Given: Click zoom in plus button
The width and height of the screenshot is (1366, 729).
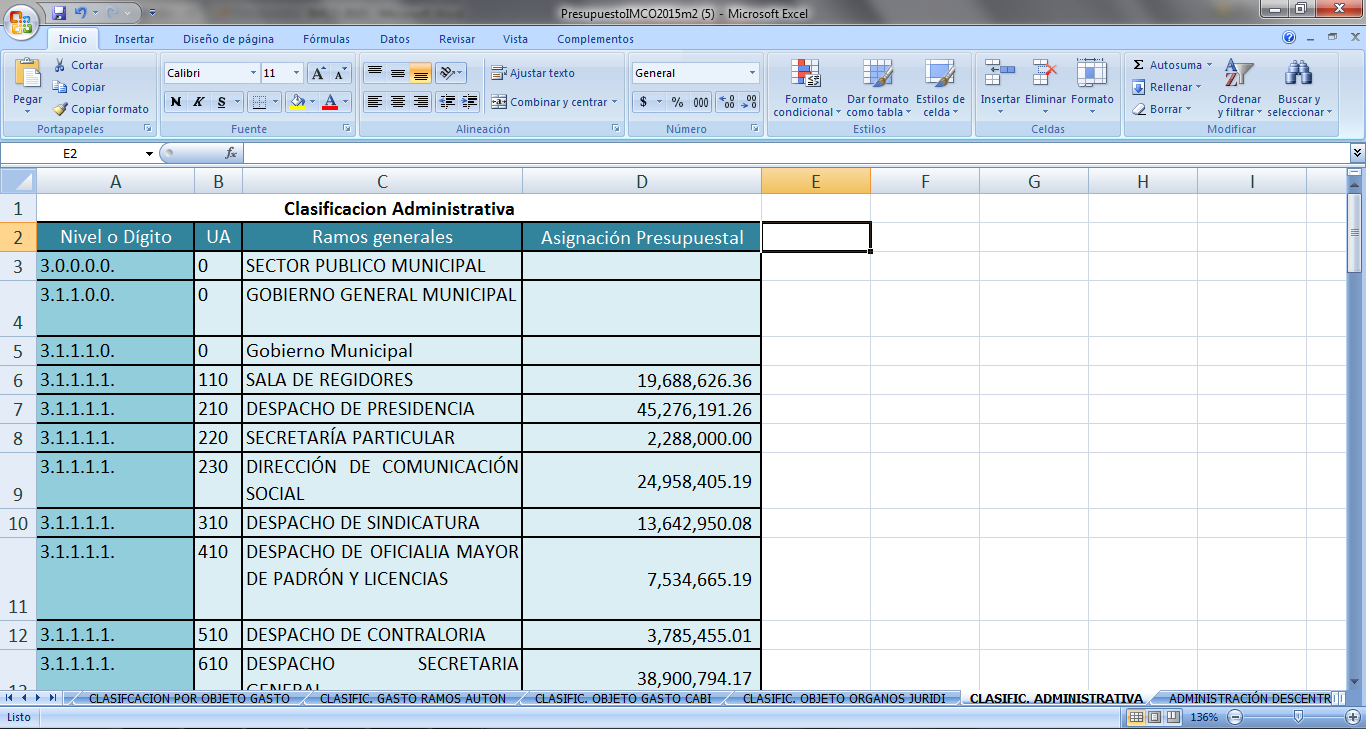Looking at the screenshot, I should pos(1353,717).
